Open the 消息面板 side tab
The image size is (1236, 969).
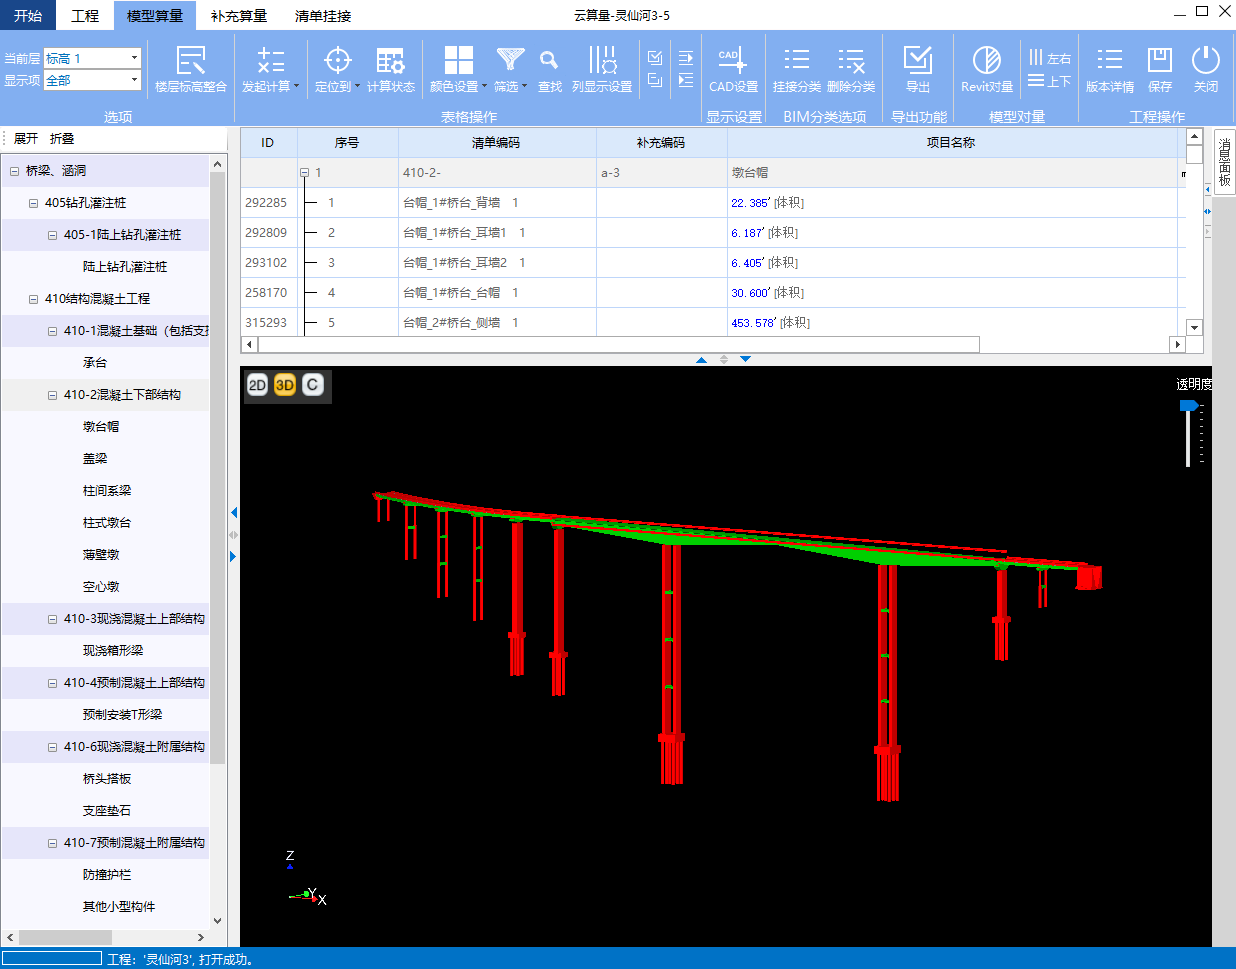pyautogui.click(x=1224, y=161)
